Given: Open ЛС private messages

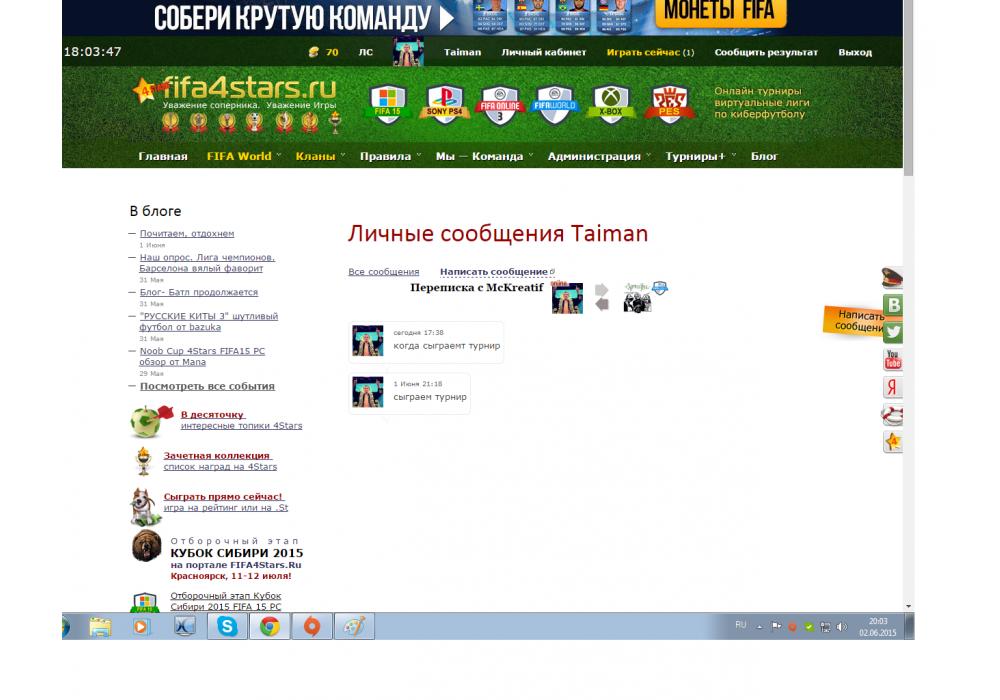Looking at the screenshot, I should [365, 52].
